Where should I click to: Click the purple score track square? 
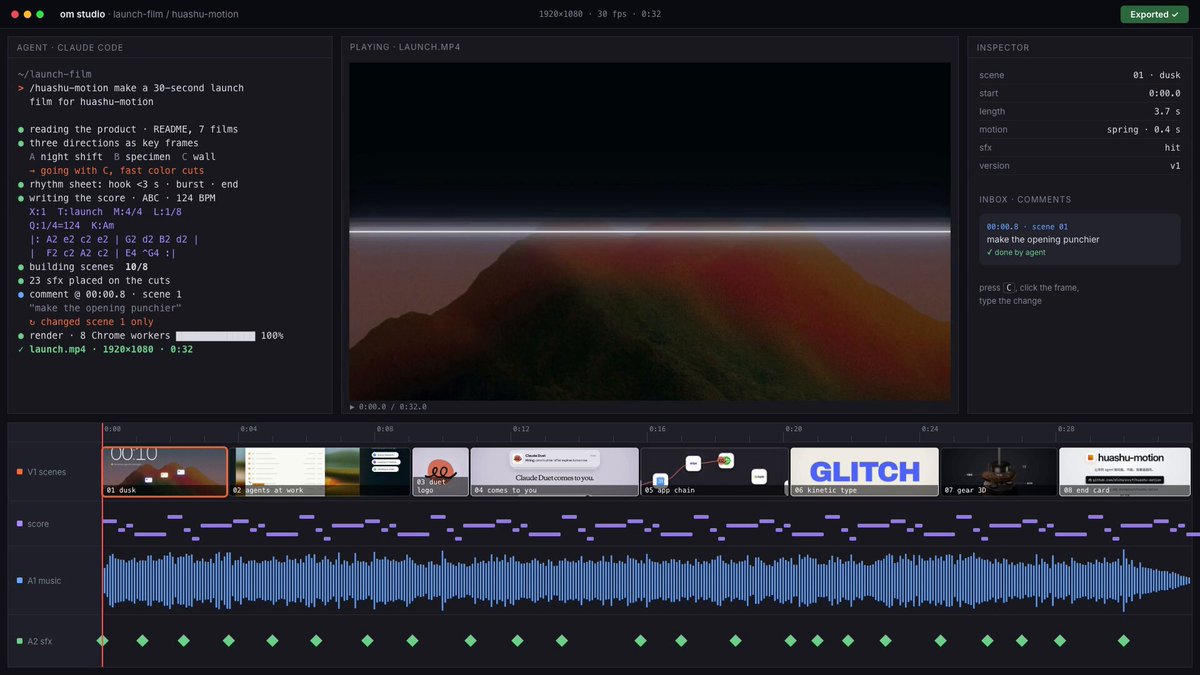tap(19, 524)
